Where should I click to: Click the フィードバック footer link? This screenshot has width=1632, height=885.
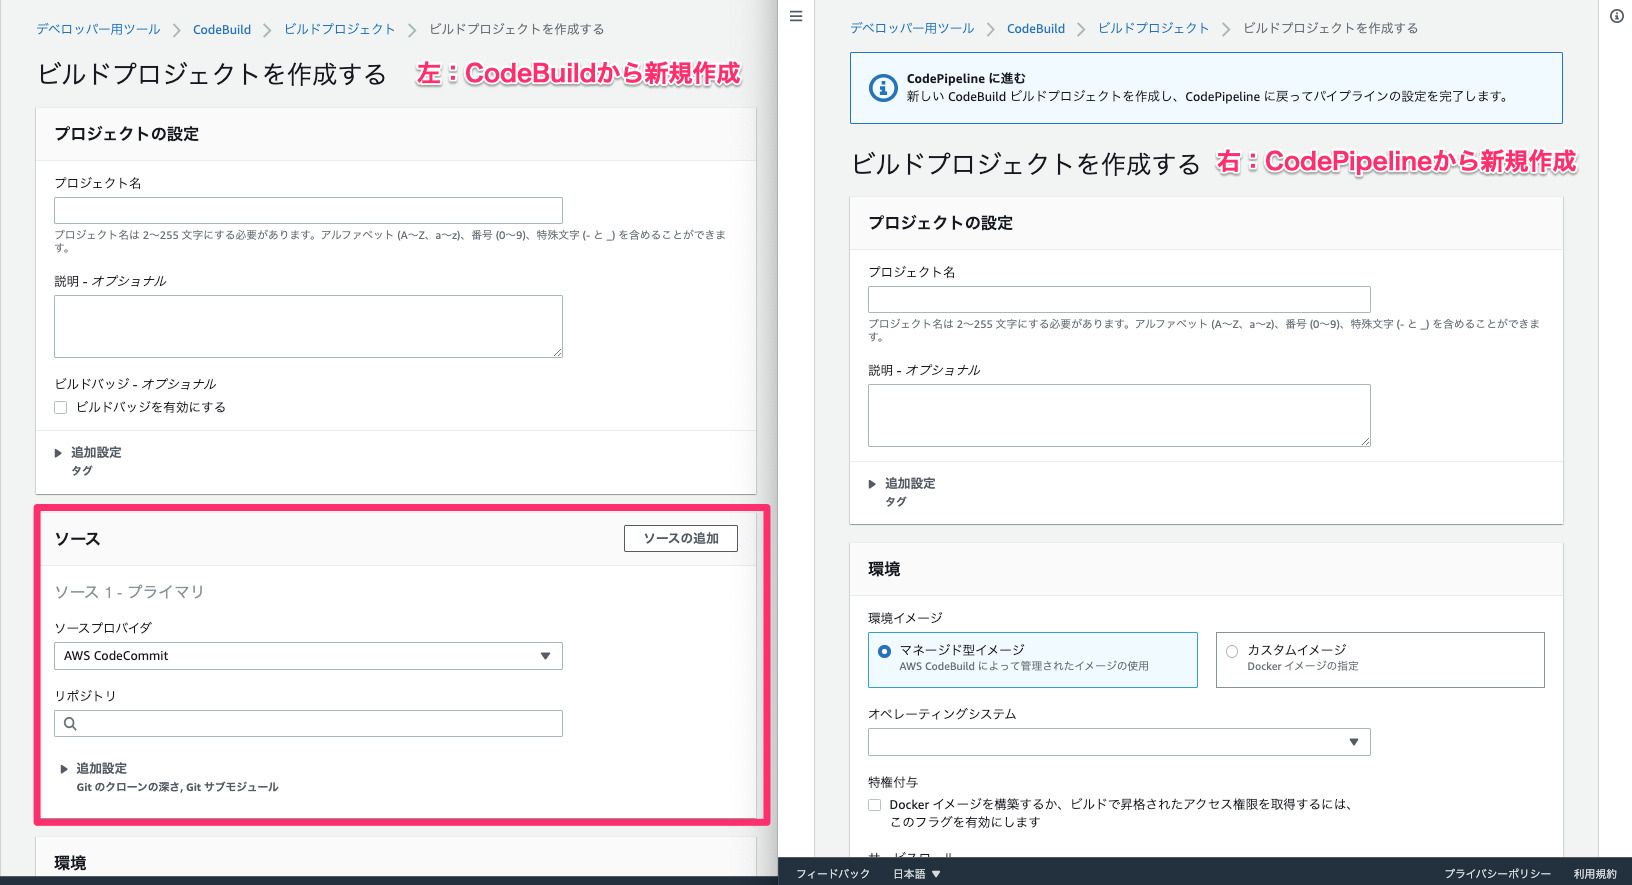(x=832, y=874)
